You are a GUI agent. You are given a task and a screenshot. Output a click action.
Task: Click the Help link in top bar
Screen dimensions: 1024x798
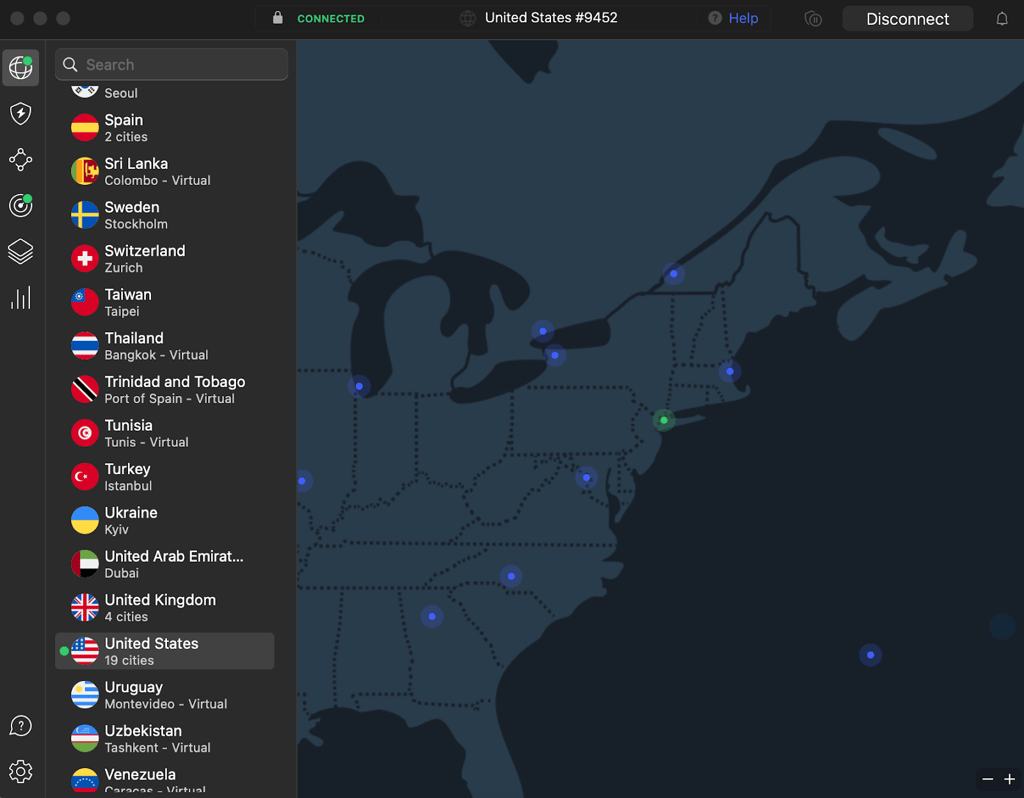pos(743,18)
